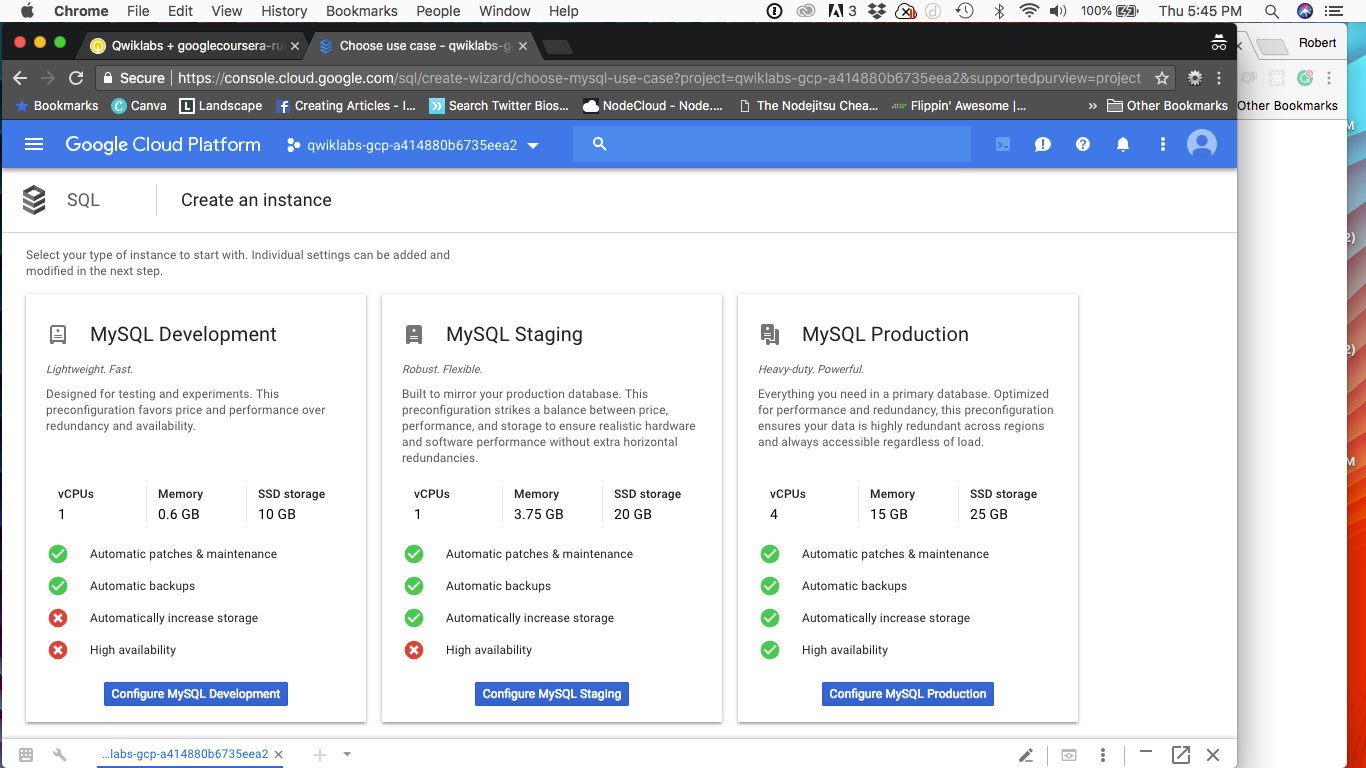Show hidden bookmarks with the chevron
Screen dimensions: 1366x768
pyautogui.click(x=1092, y=105)
